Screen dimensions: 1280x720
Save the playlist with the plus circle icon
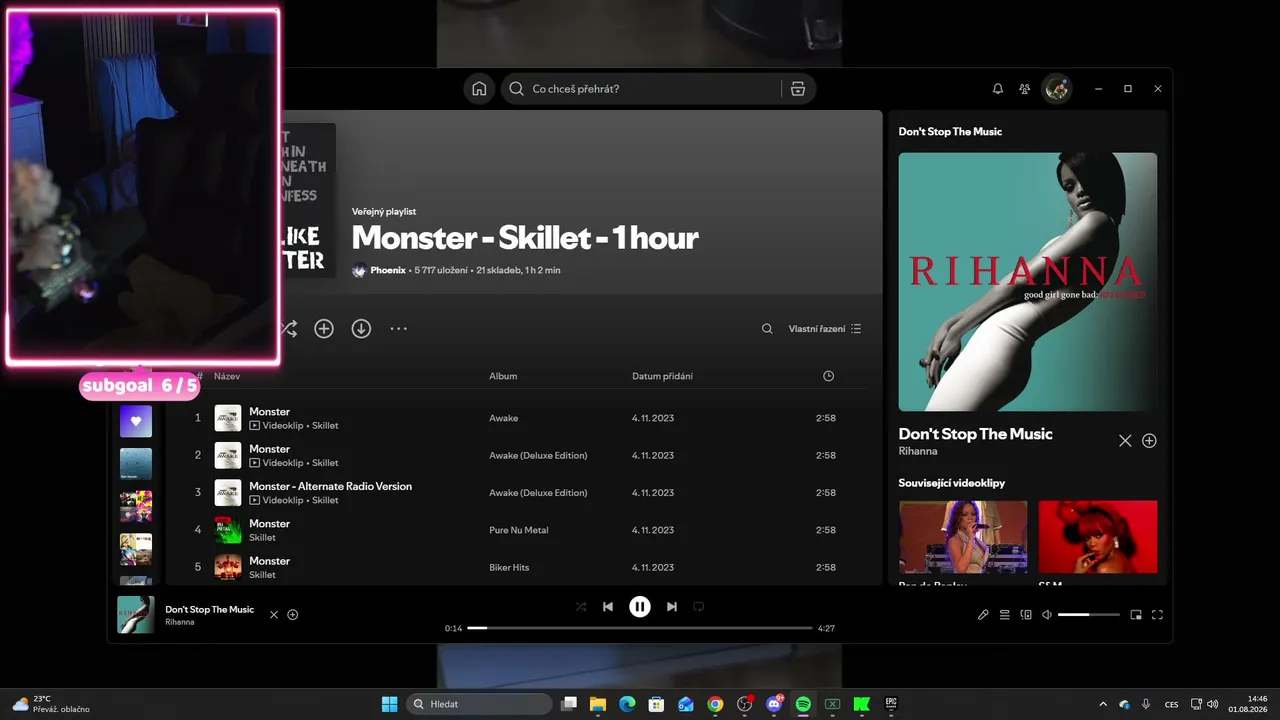324,328
